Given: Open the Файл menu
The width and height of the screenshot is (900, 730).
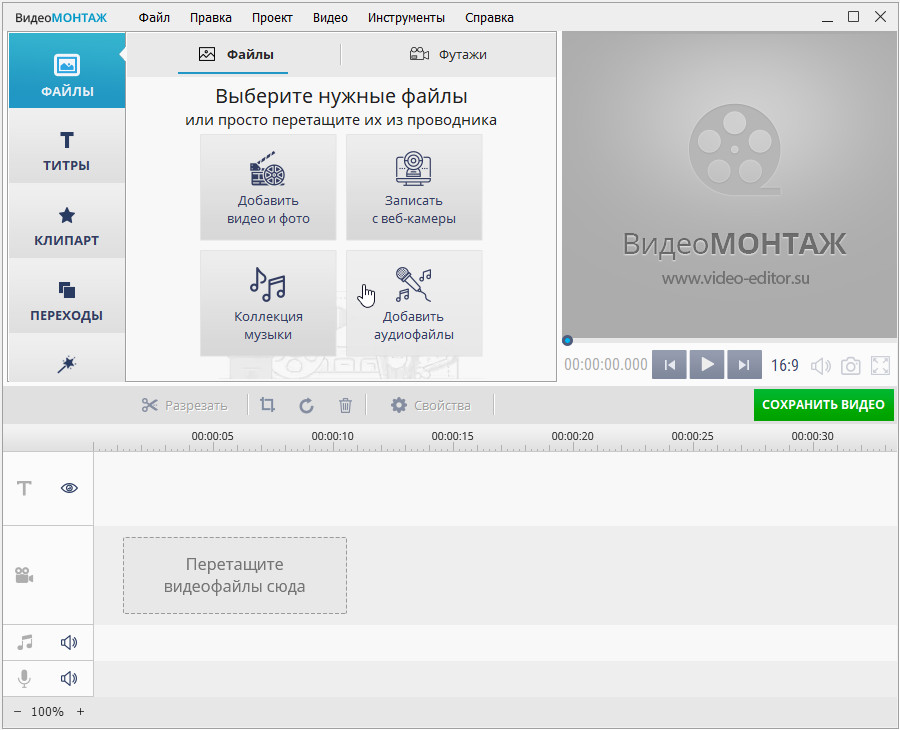Looking at the screenshot, I should coord(154,18).
